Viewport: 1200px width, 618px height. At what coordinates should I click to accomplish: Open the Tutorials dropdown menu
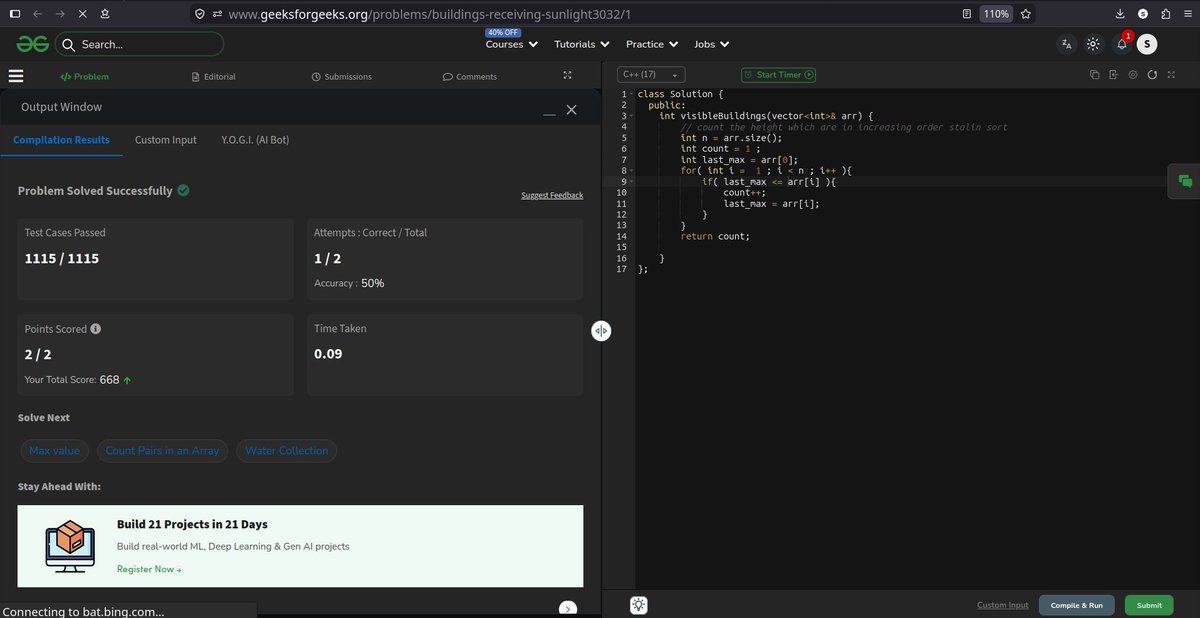point(581,44)
